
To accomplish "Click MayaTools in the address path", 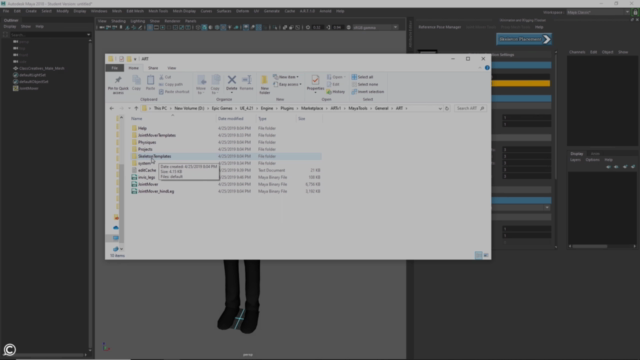I will pyautogui.click(x=358, y=109).
